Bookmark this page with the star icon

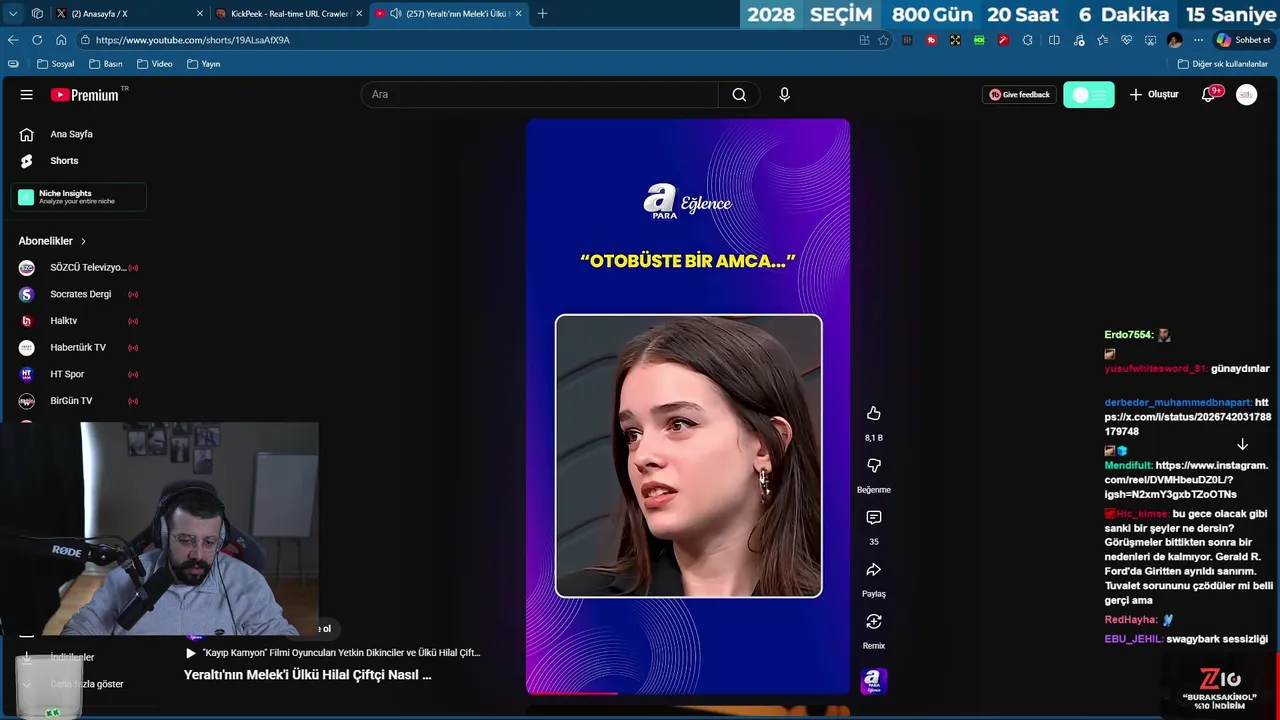point(883,40)
